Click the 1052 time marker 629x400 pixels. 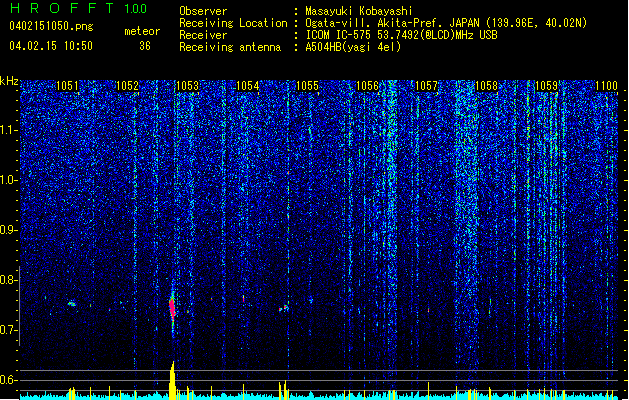point(127,86)
